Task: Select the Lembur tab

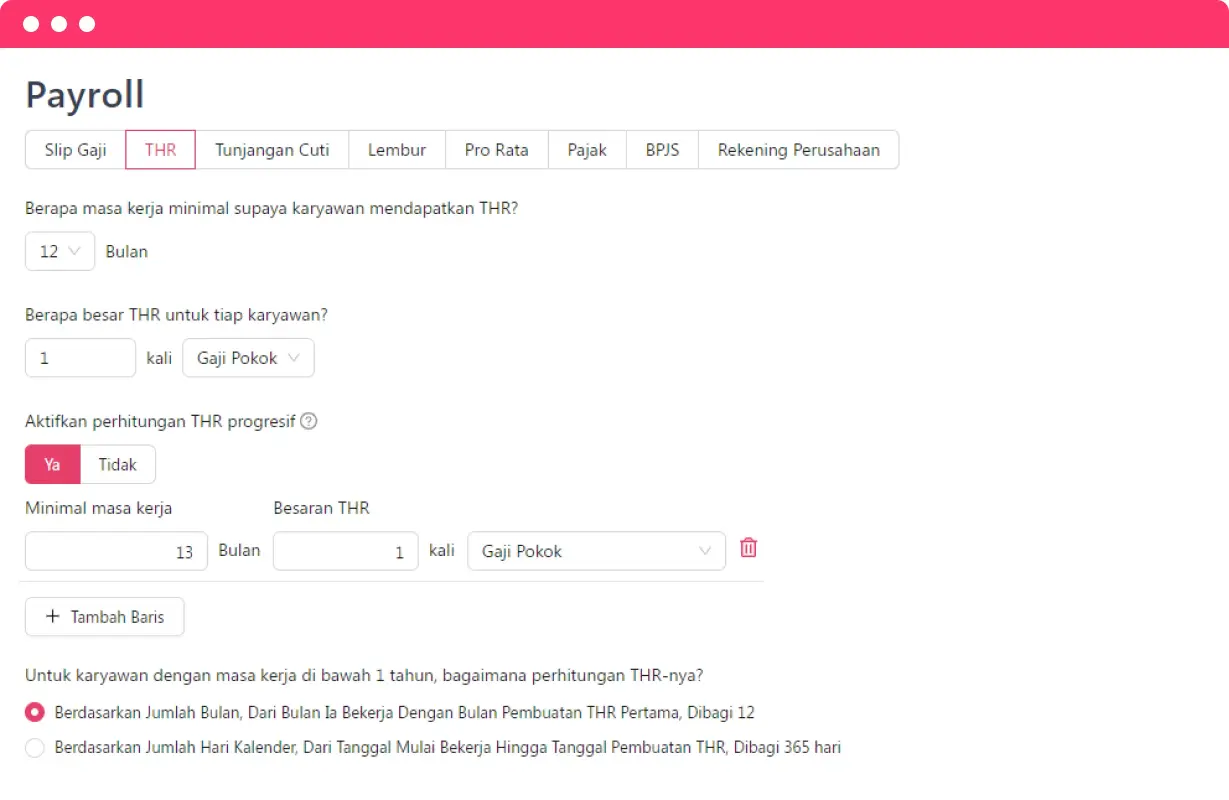Action: (397, 150)
